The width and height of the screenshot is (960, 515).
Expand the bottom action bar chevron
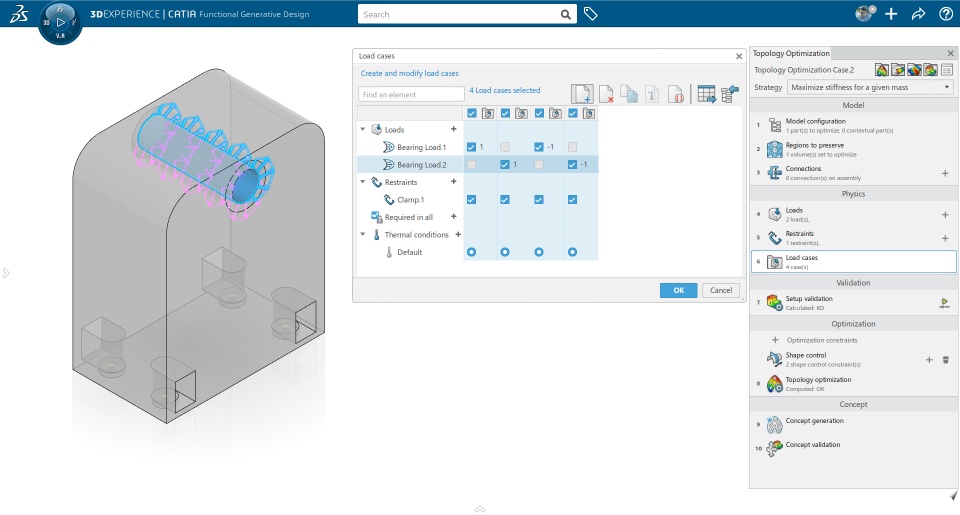click(x=480, y=509)
